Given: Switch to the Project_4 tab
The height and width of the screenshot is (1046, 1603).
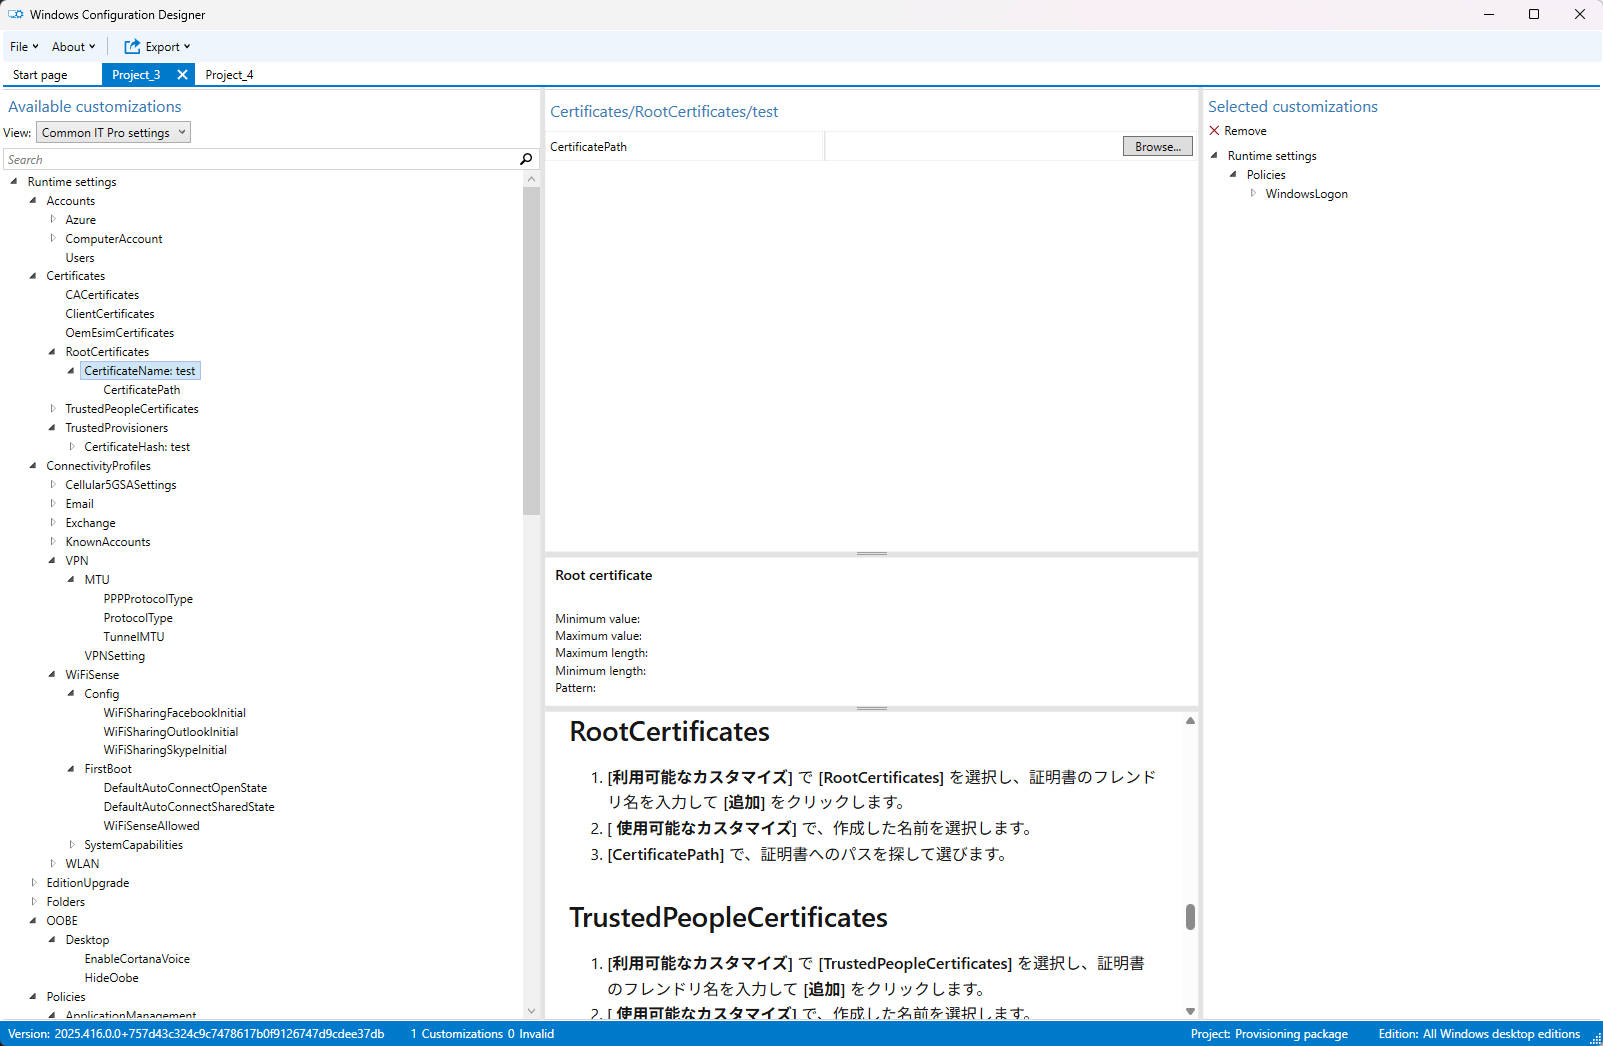Looking at the screenshot, I should point(229,74).
